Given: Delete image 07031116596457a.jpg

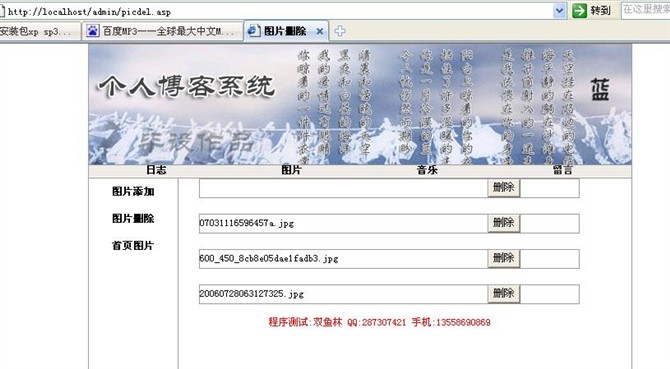Looking at the screenshot, I should tap(504, 223).
